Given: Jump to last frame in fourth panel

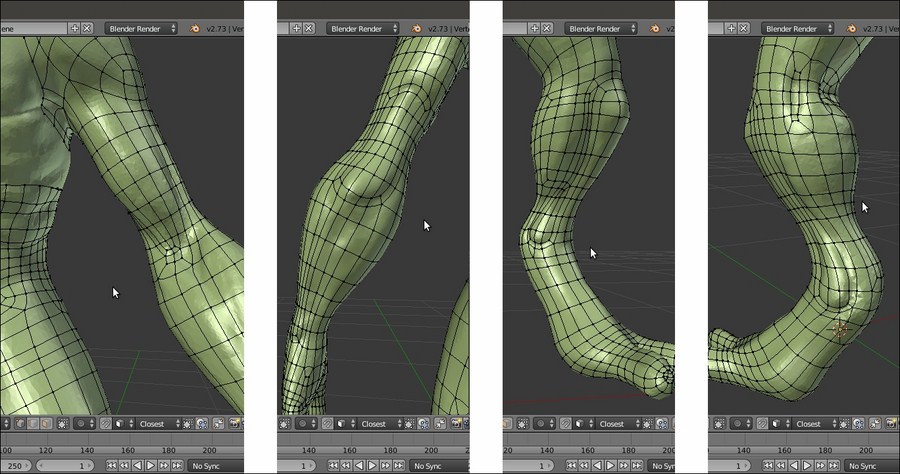Looking at the screenshot, I should pos(833,466).
